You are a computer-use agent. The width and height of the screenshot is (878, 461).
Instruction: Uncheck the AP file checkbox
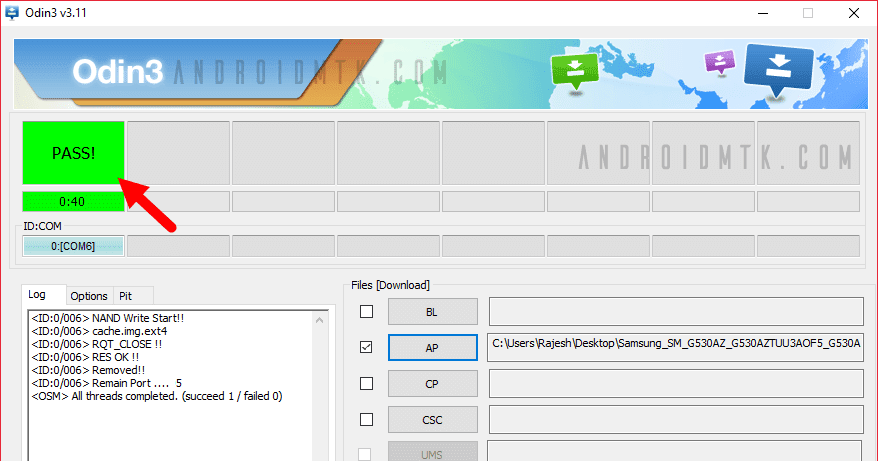pos(366,347)
